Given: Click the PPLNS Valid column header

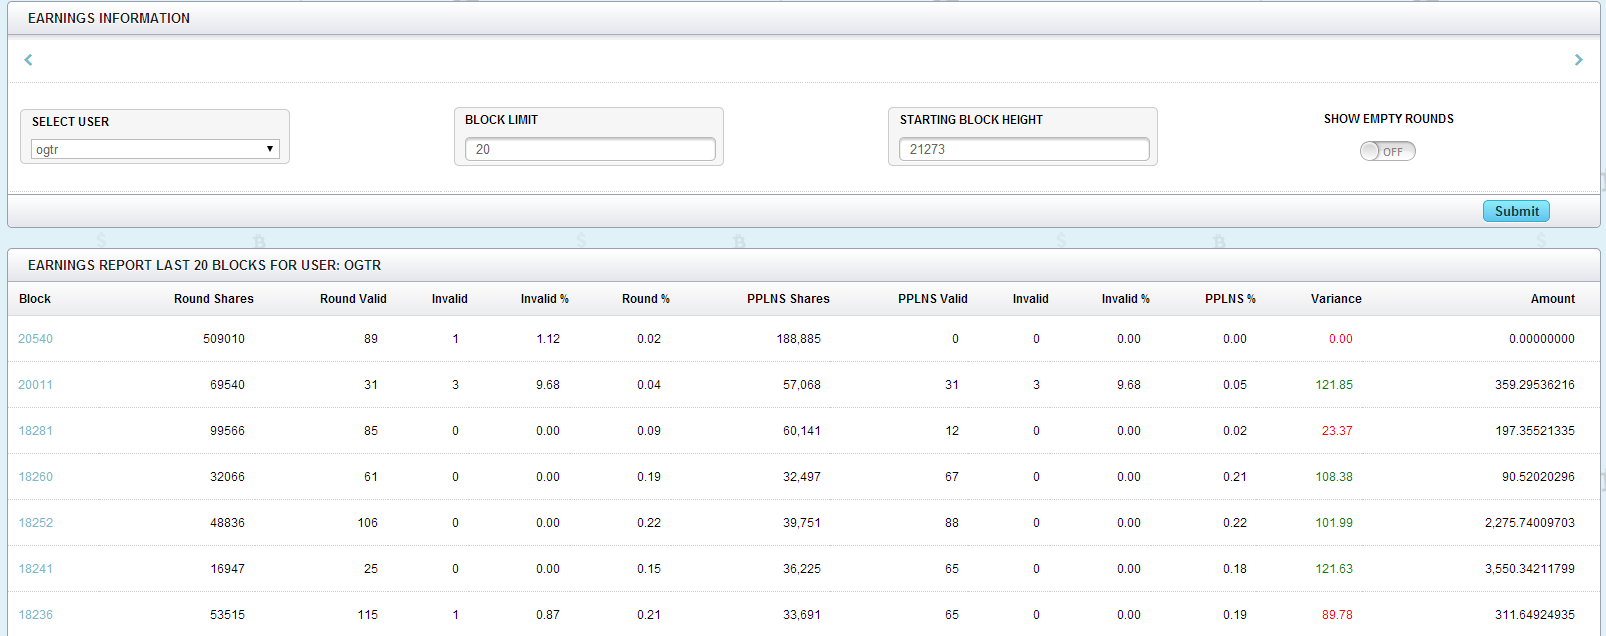Looking at the screenshot, I should [933, 299].
